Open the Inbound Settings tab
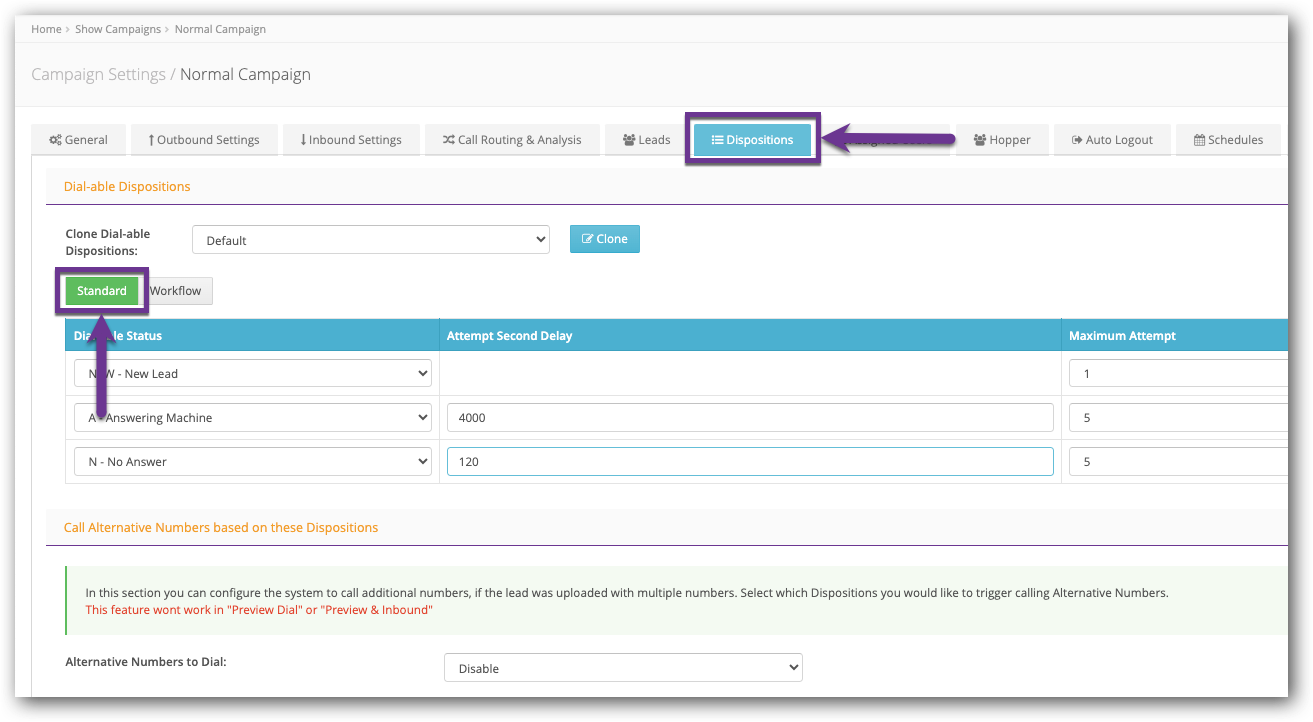The image size is (1313, 722). tap(350, 140)
